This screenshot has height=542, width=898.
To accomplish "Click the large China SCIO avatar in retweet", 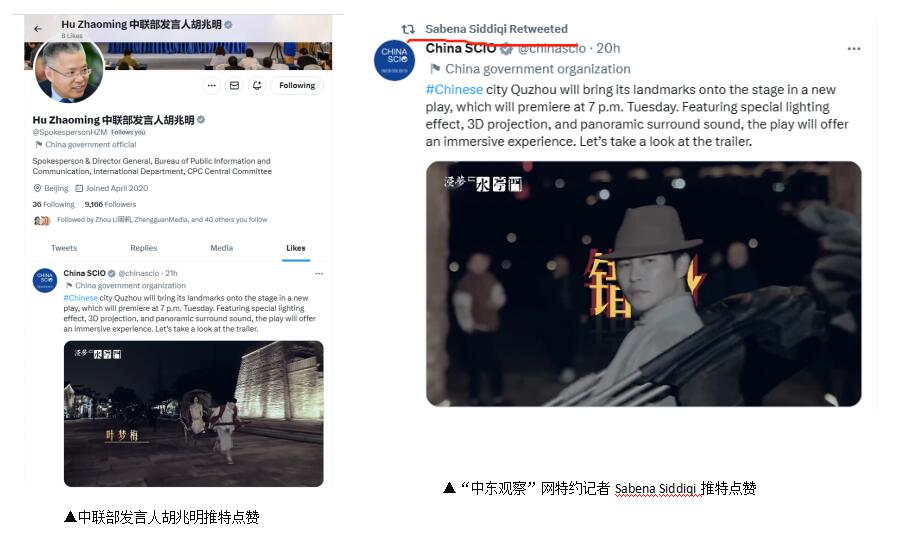I will [x=394, y=60].
